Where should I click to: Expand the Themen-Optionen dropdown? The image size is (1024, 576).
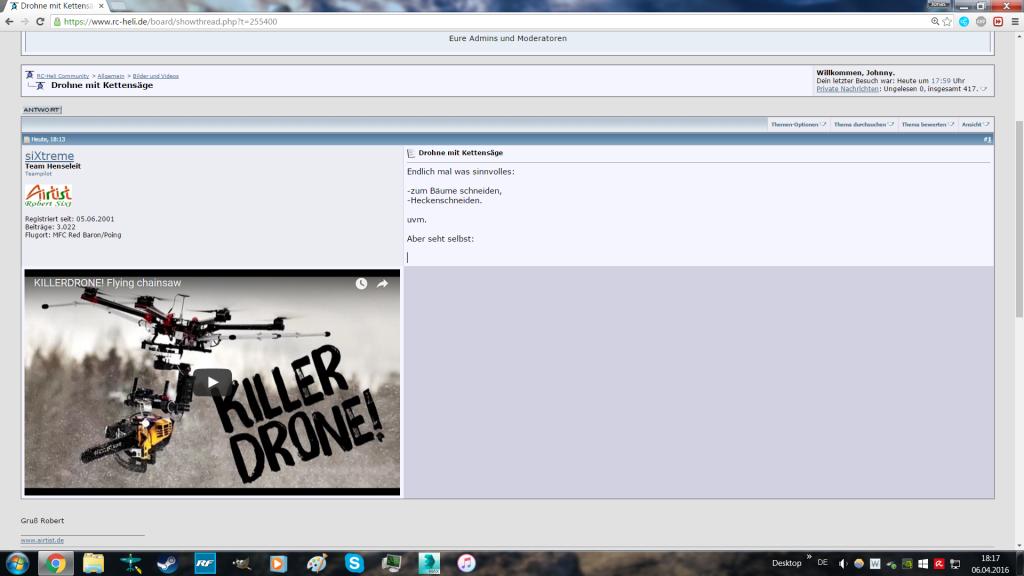[x=797, y=124]
